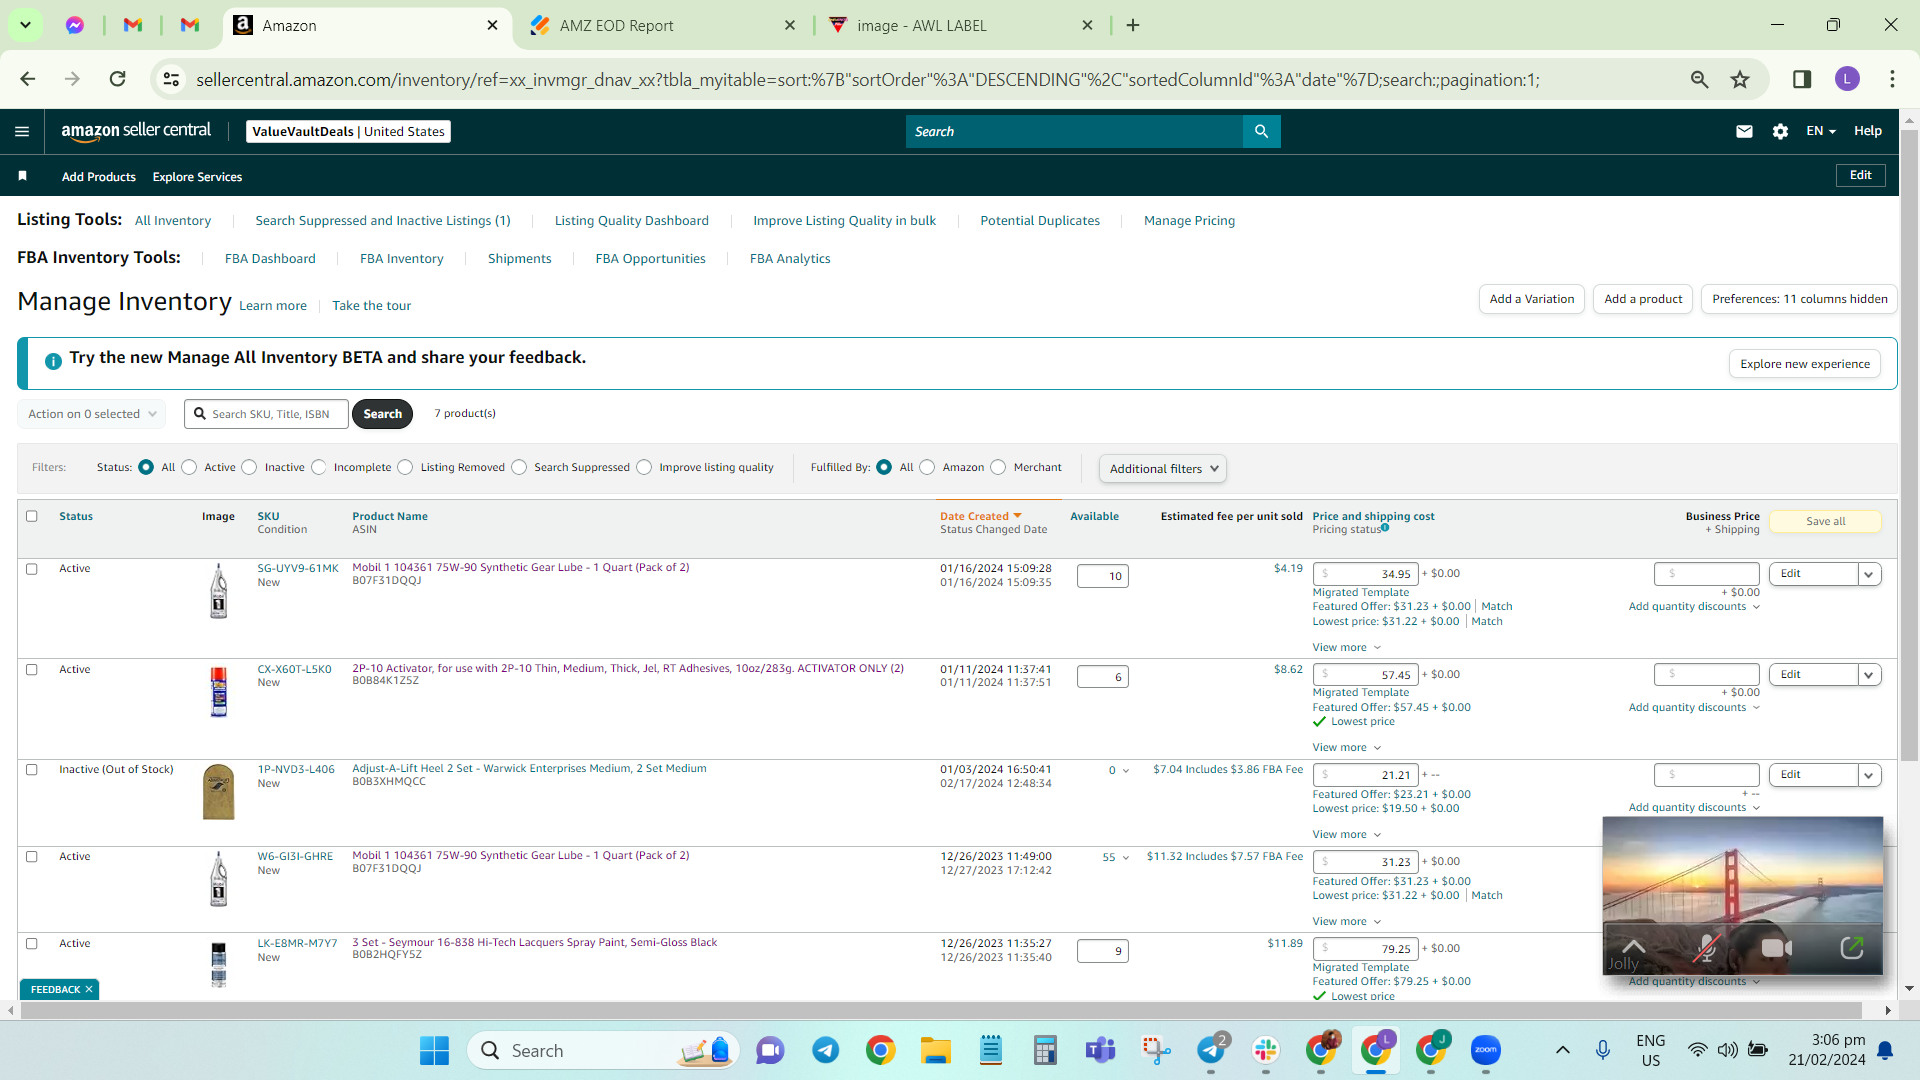Image resolution: width=1920 pixels, height=1080 pixels.
Task: Open the Additional filters dropdown
Action: click(1163, 469)
